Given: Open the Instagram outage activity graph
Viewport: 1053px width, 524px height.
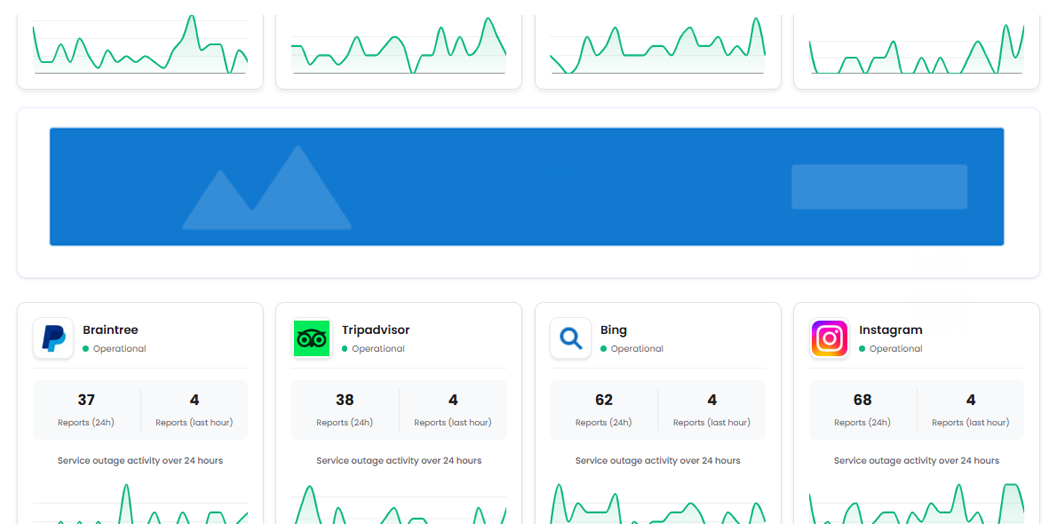Looking at the screenshot, I should coord(916,503).
